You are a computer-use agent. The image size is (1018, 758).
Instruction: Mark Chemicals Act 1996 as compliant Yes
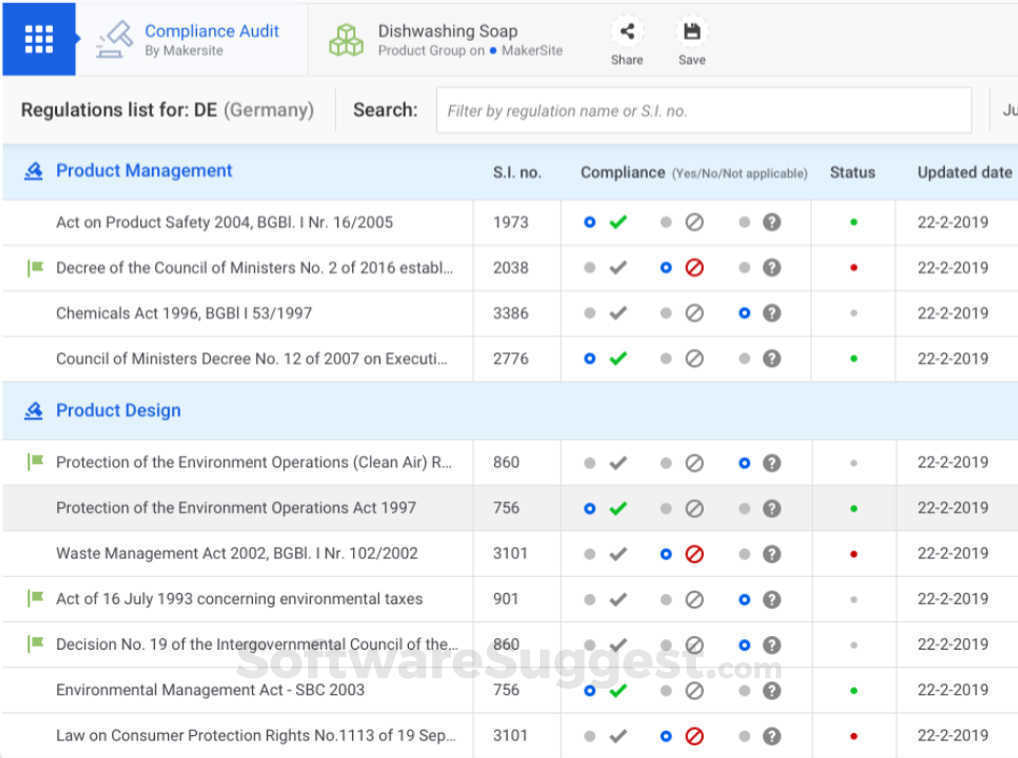590,313
